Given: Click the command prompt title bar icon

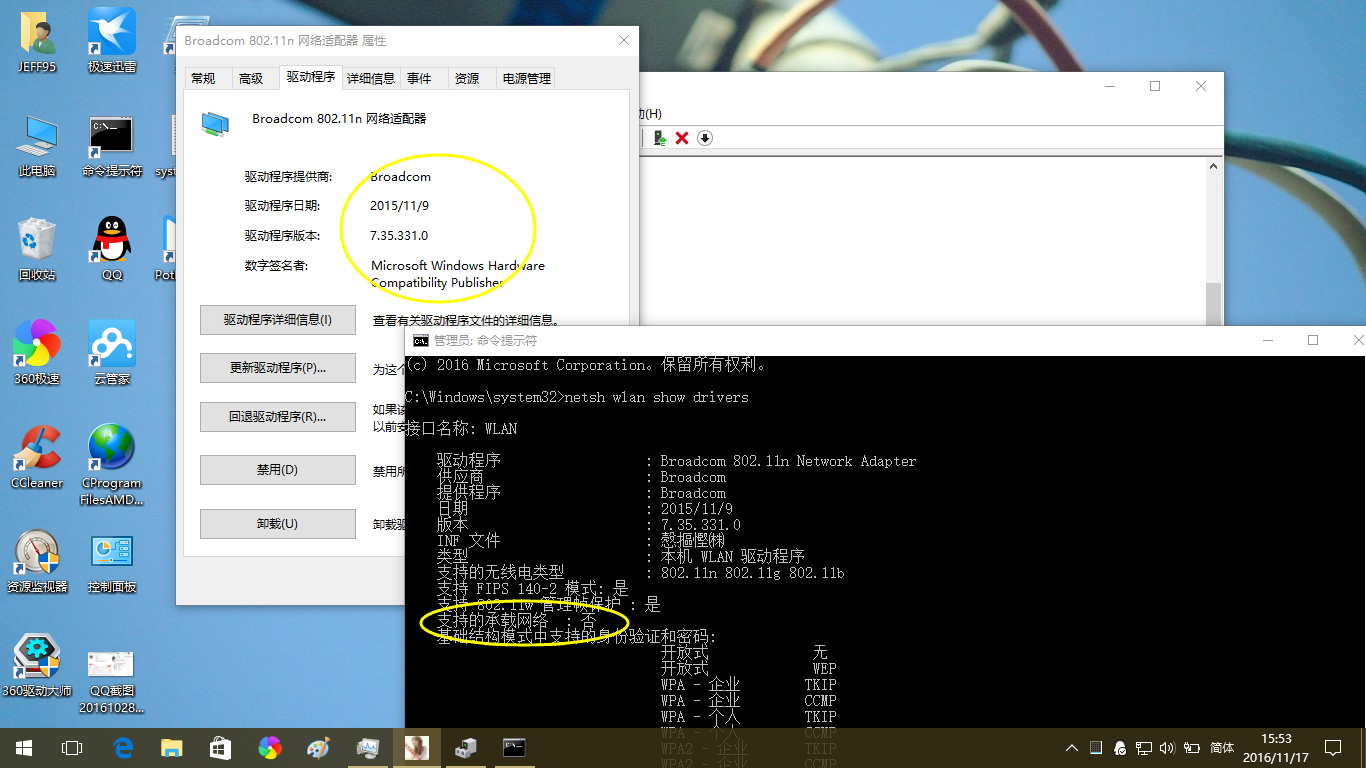Looking at the screenshot, I should (421, 340).
